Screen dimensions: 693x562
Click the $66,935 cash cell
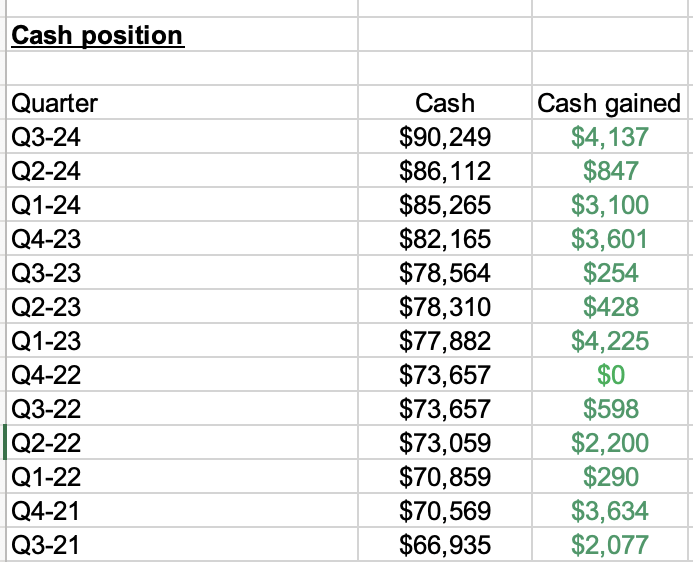point(445,545)
